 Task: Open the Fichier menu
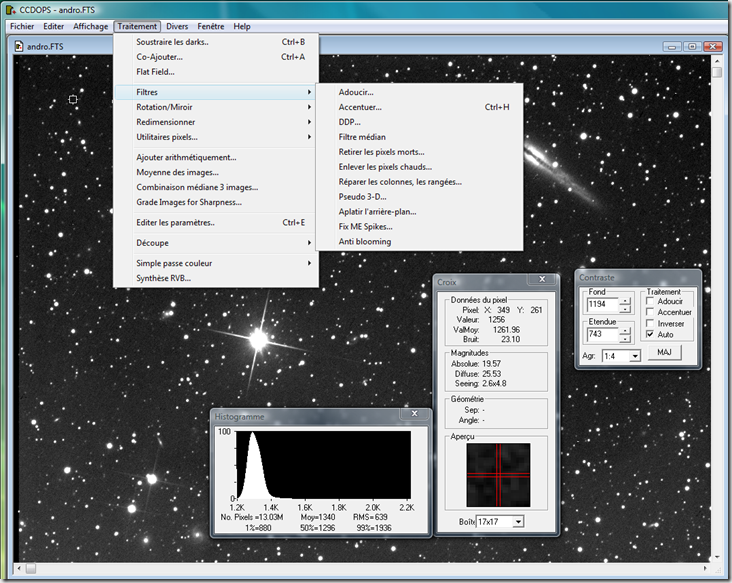point(22,27)
